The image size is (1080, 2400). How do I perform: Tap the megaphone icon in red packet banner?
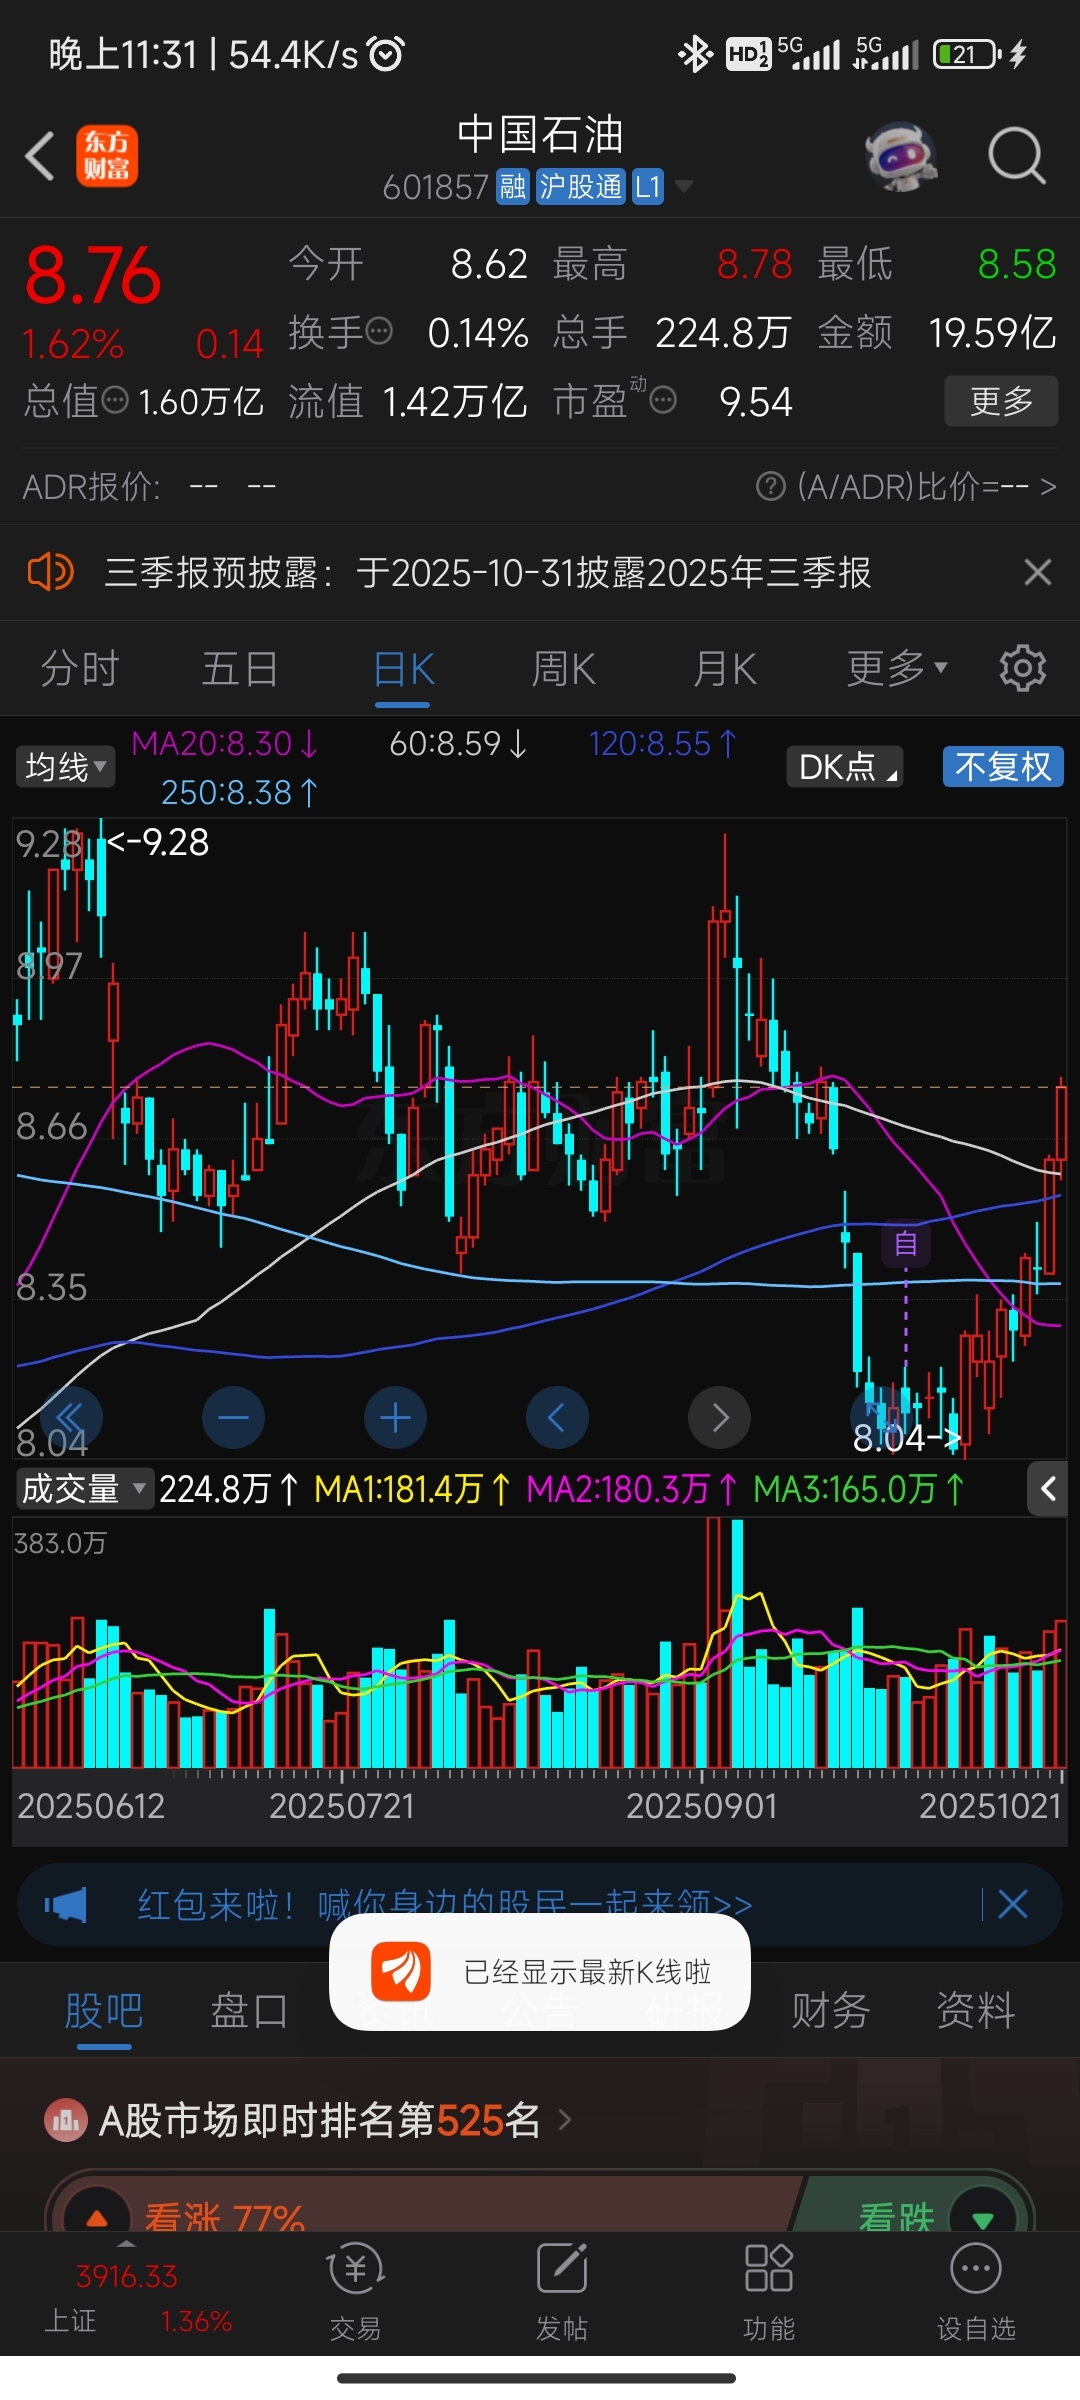[66, 1904]
